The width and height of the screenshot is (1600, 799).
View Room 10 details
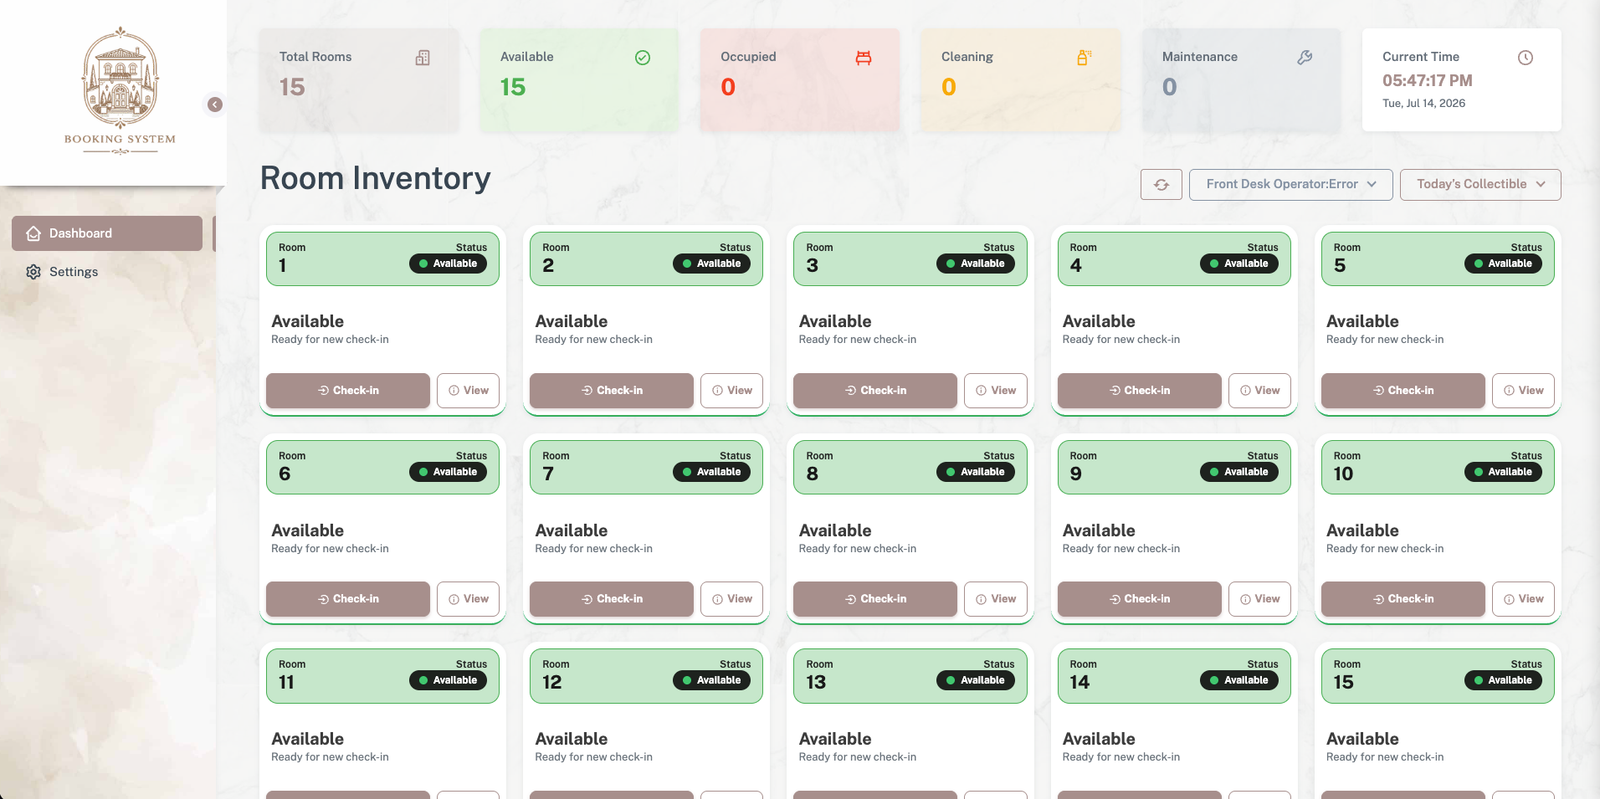coord(1523,599)
